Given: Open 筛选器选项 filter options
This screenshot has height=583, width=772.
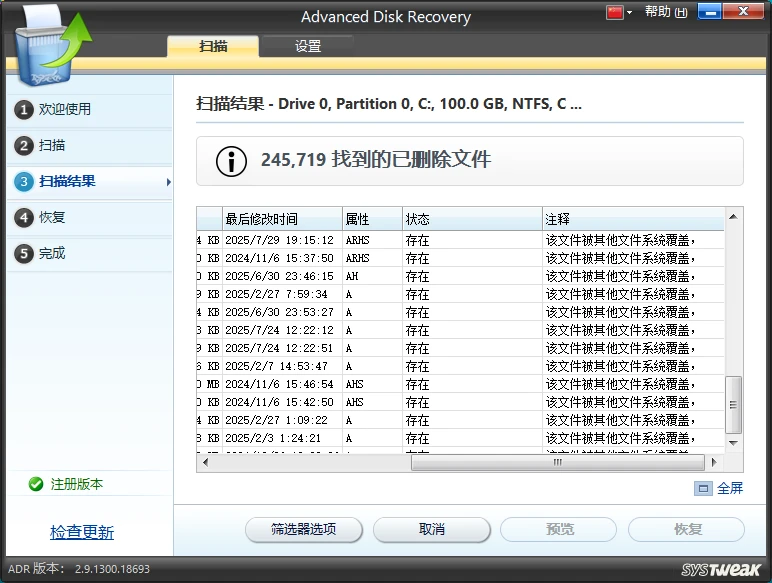Looking at the screenshot, I should click(304, 530).
